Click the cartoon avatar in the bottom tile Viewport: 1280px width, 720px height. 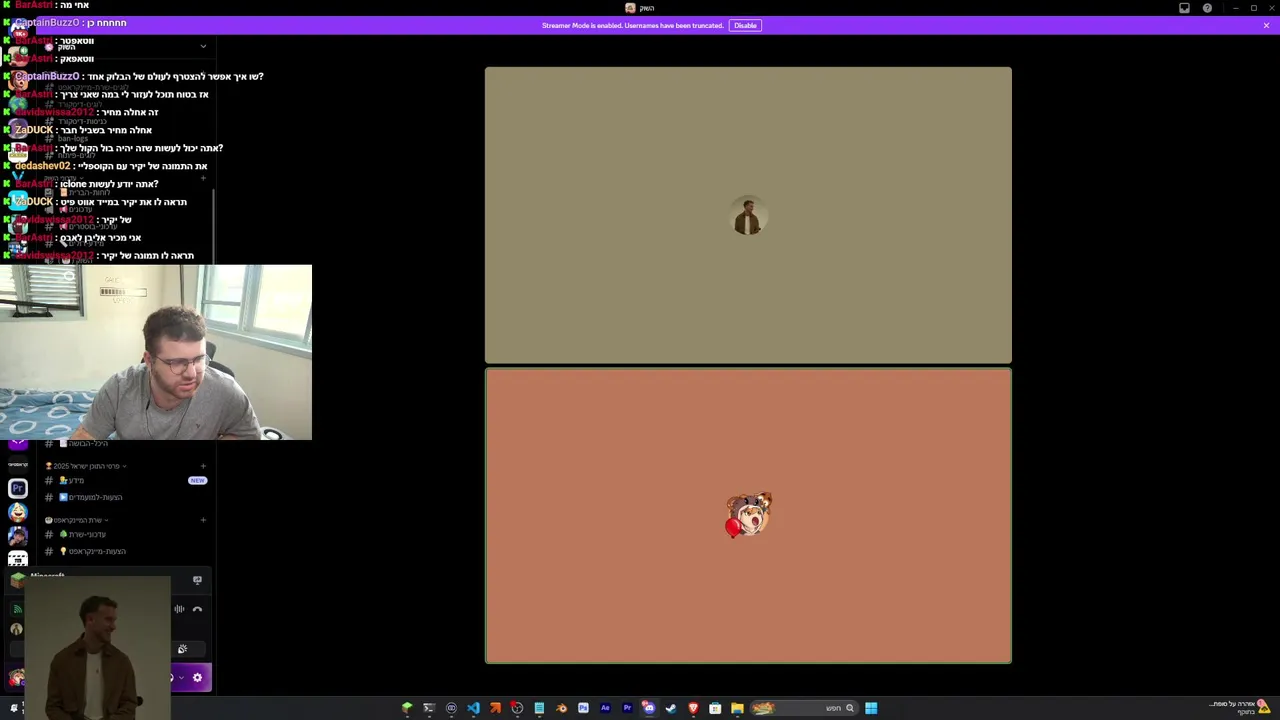[x=749, y=515]
